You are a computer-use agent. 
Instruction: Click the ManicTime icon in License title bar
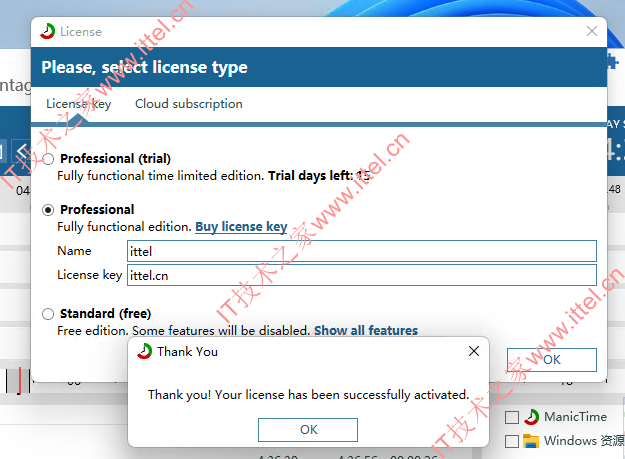tap(47, 31)
